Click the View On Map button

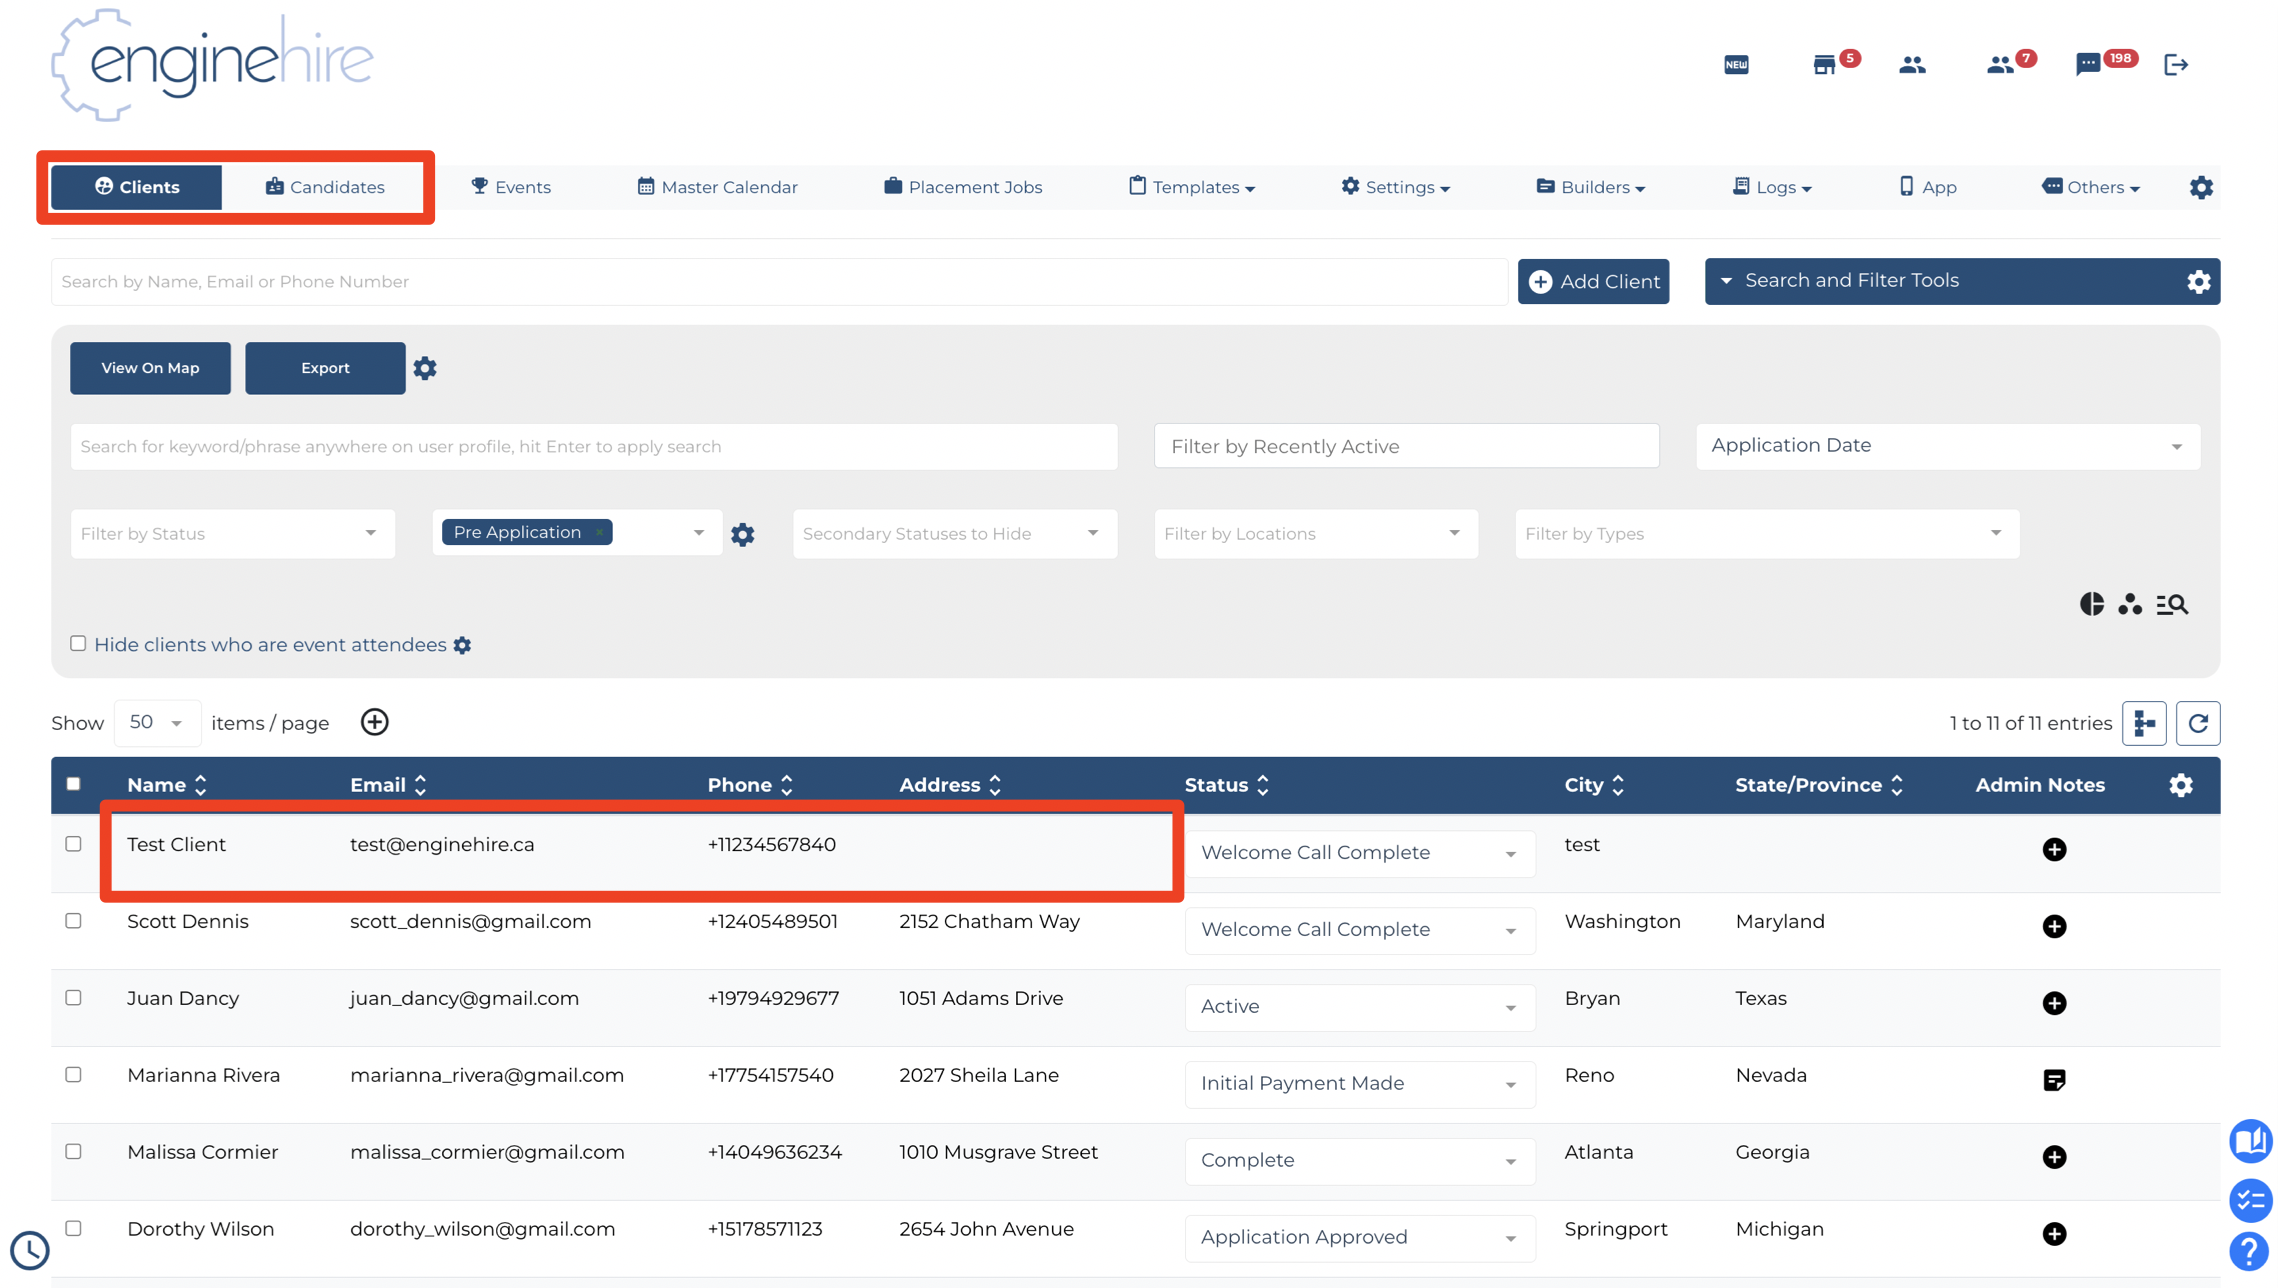click(150, 368)
